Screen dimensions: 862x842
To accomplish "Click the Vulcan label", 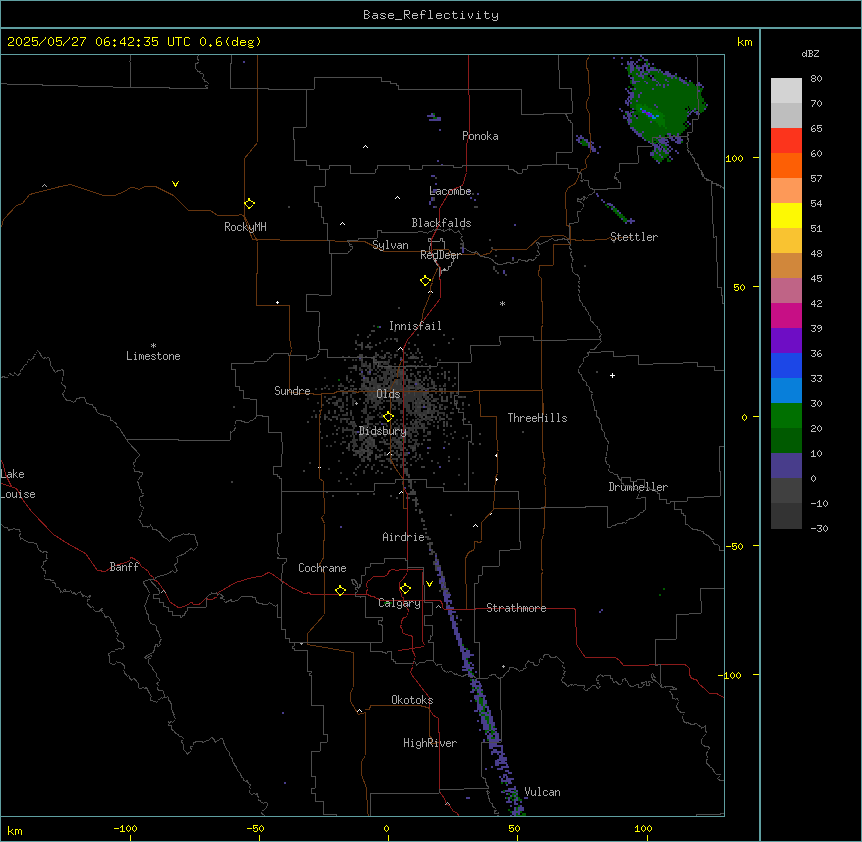I will 542,792.
